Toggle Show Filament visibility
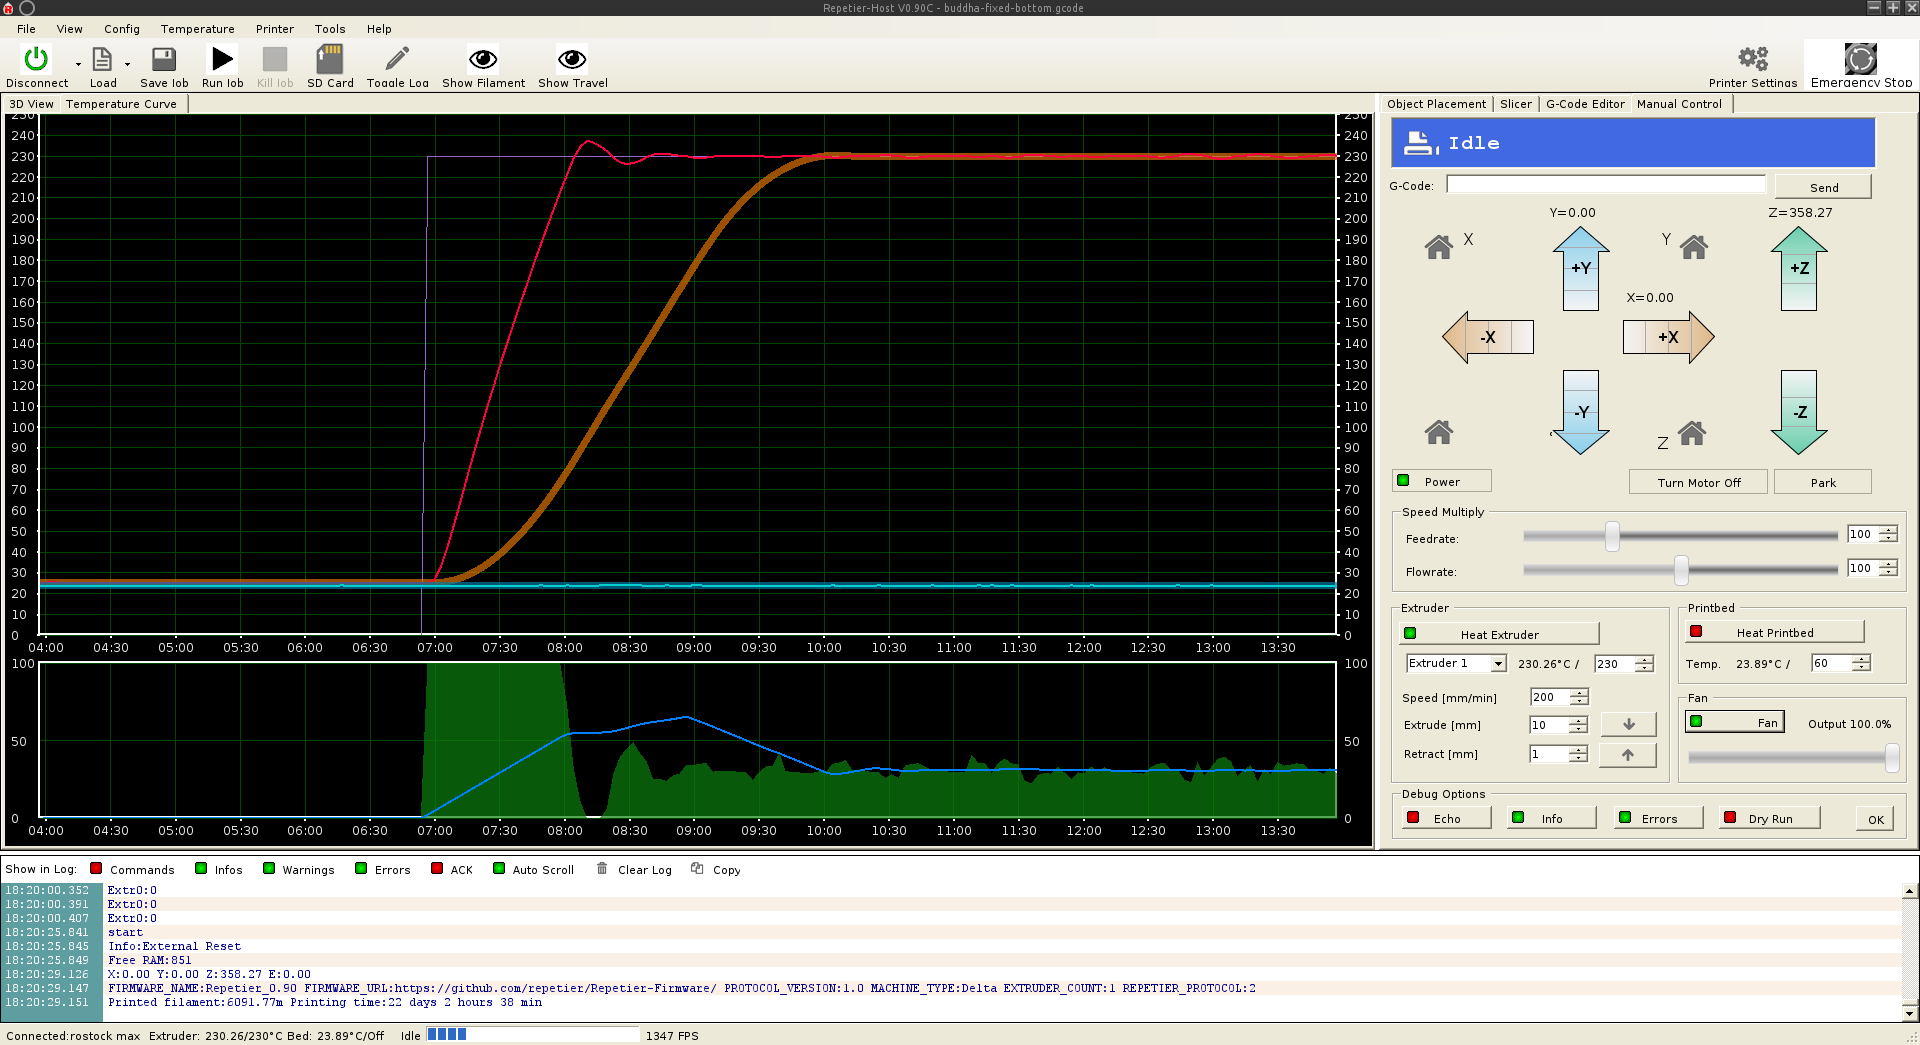This screenshot has width=1920, height=1045. coord(483,59)
